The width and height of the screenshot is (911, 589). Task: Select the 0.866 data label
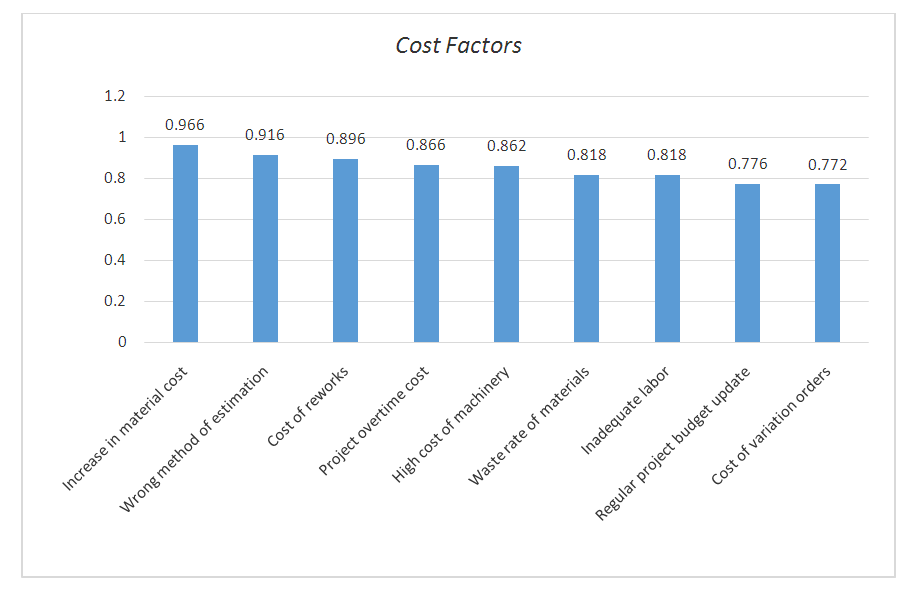[x=426, y=145]
